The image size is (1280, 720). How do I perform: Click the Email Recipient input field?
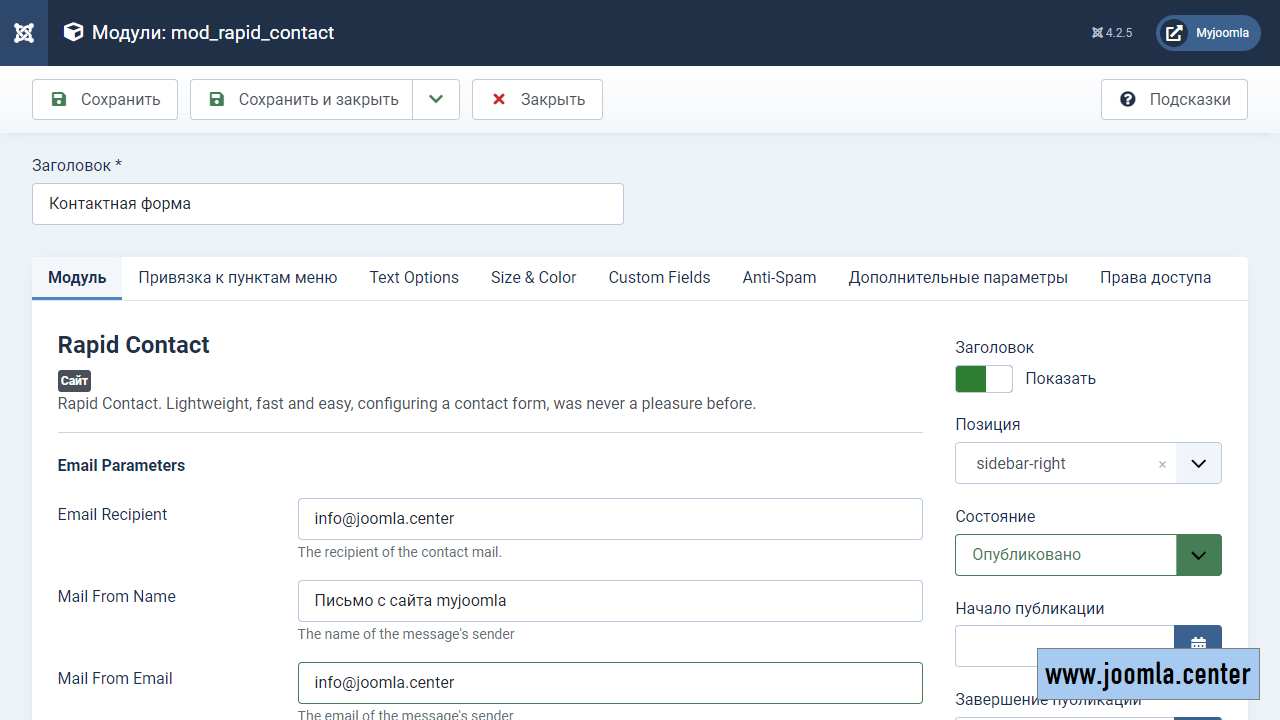[x=610, y=519]
